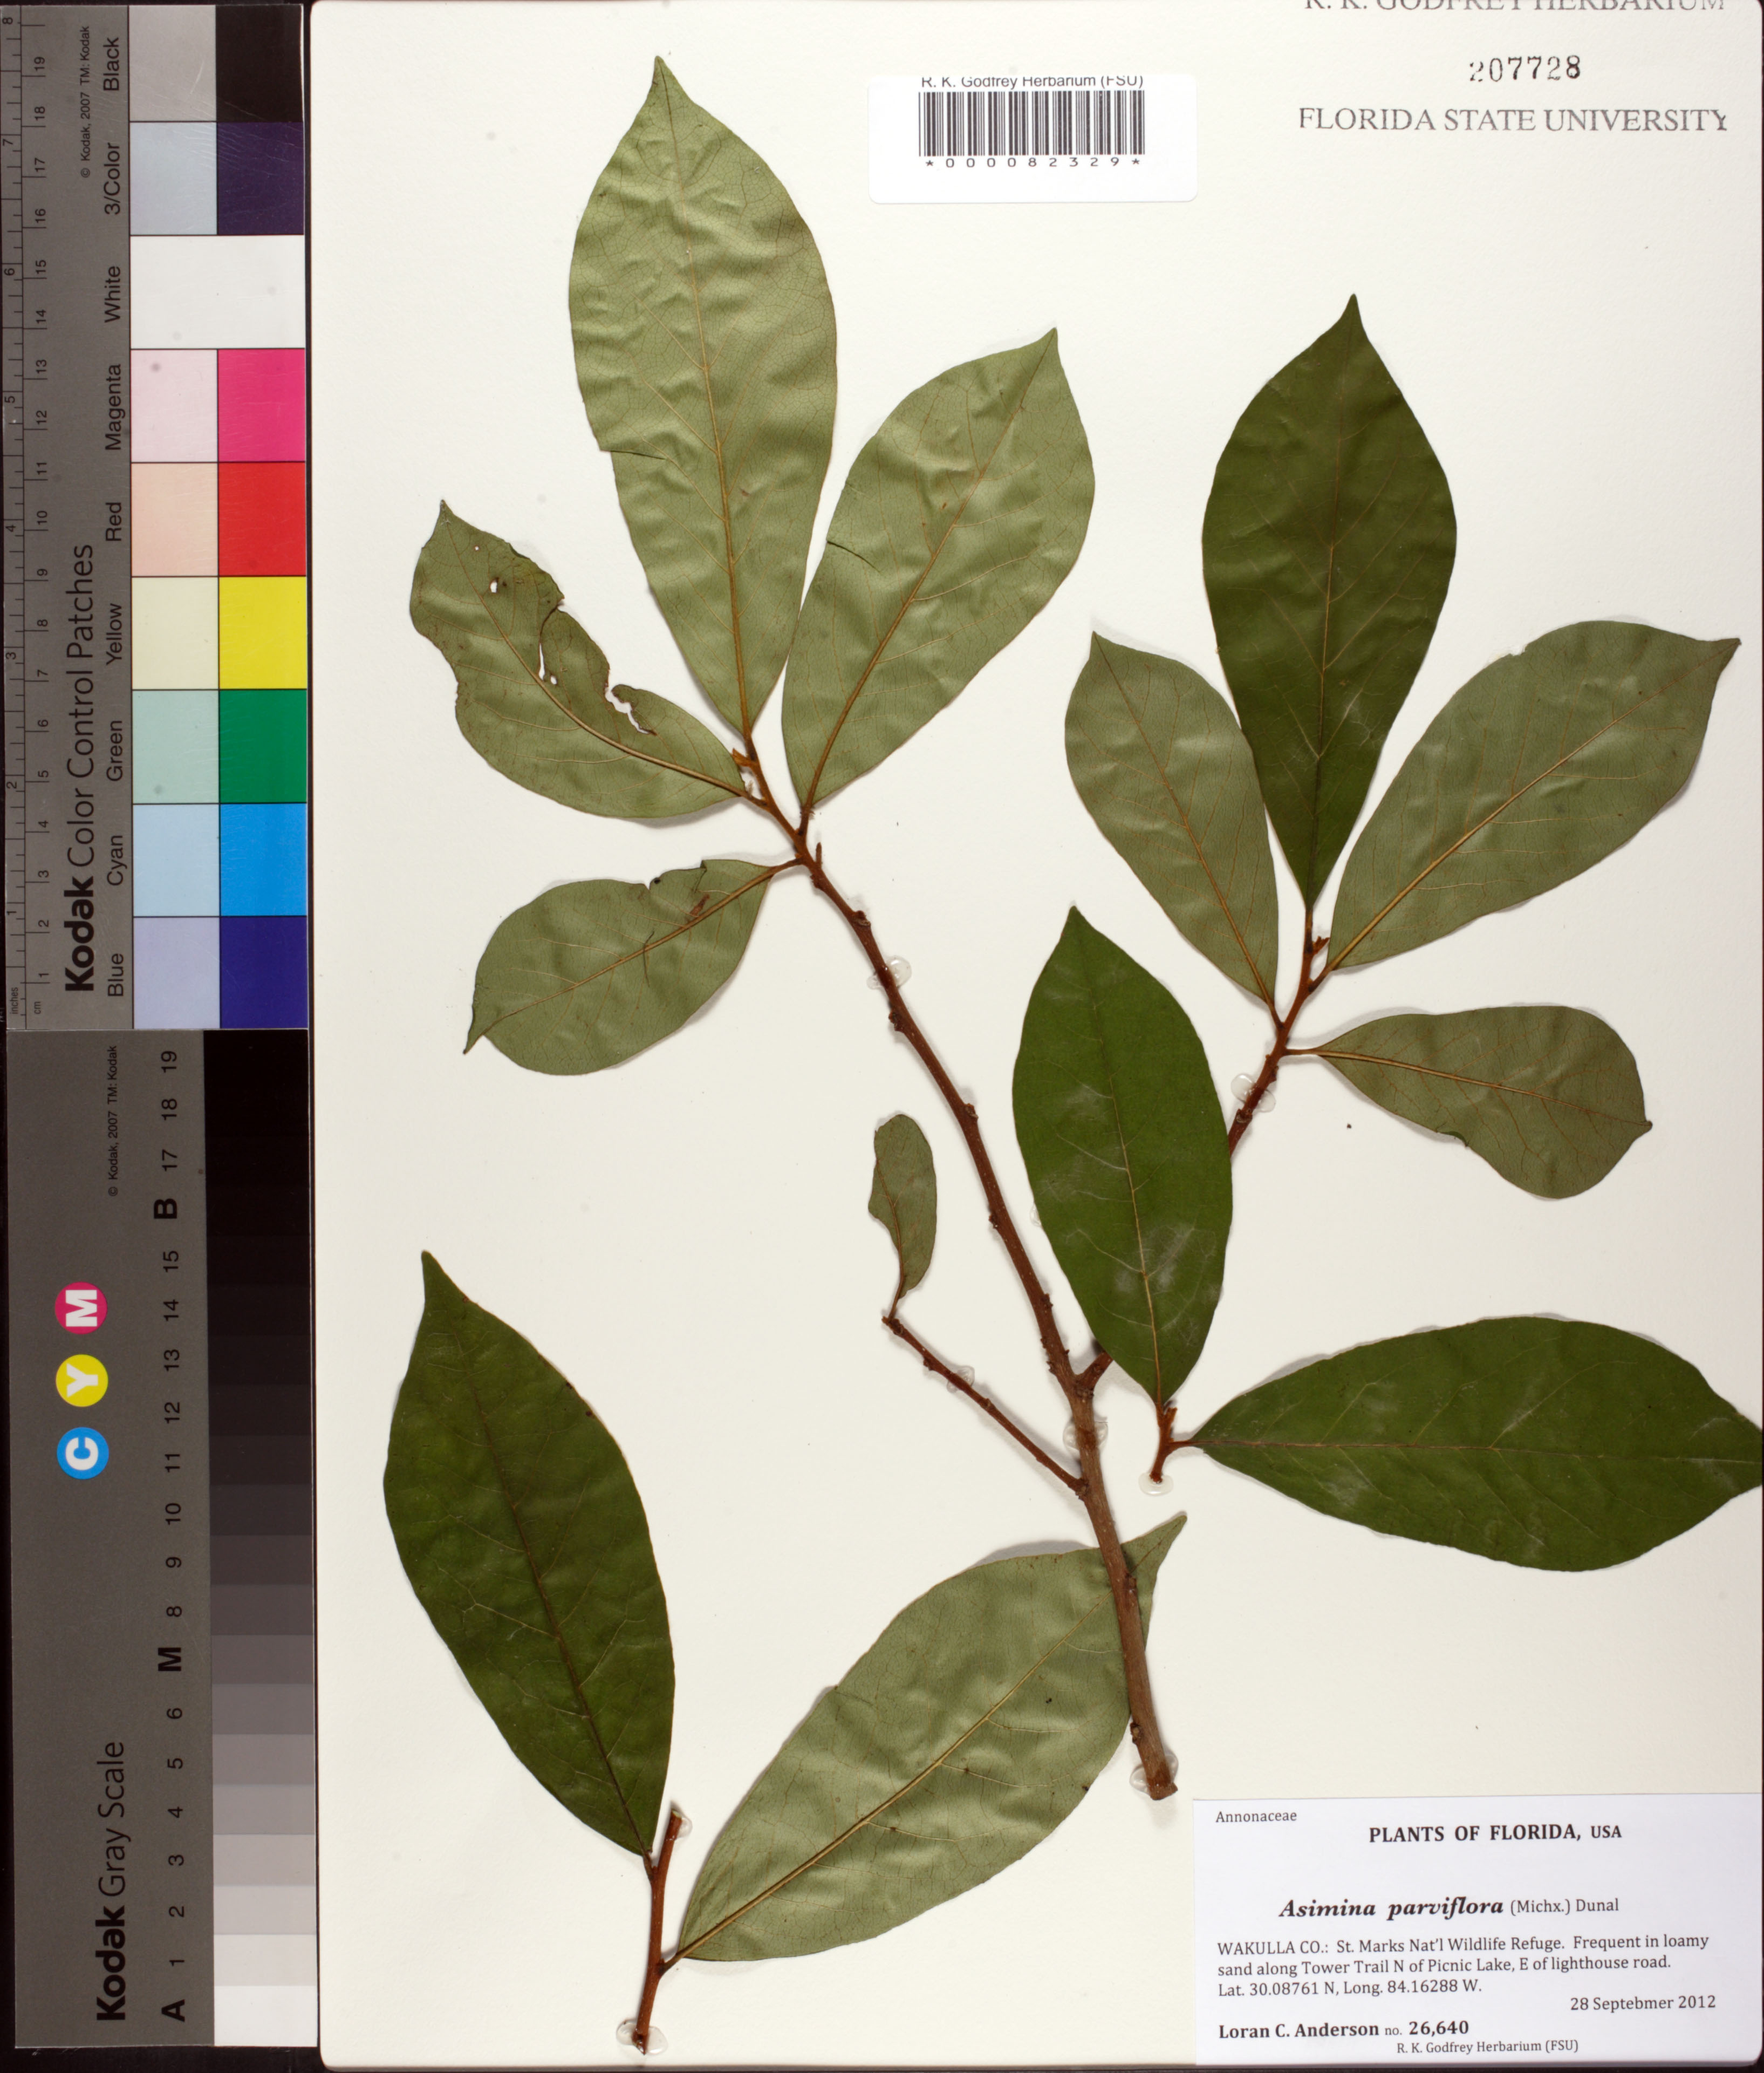Select the bright cyan color patch

tap(261, 859)
